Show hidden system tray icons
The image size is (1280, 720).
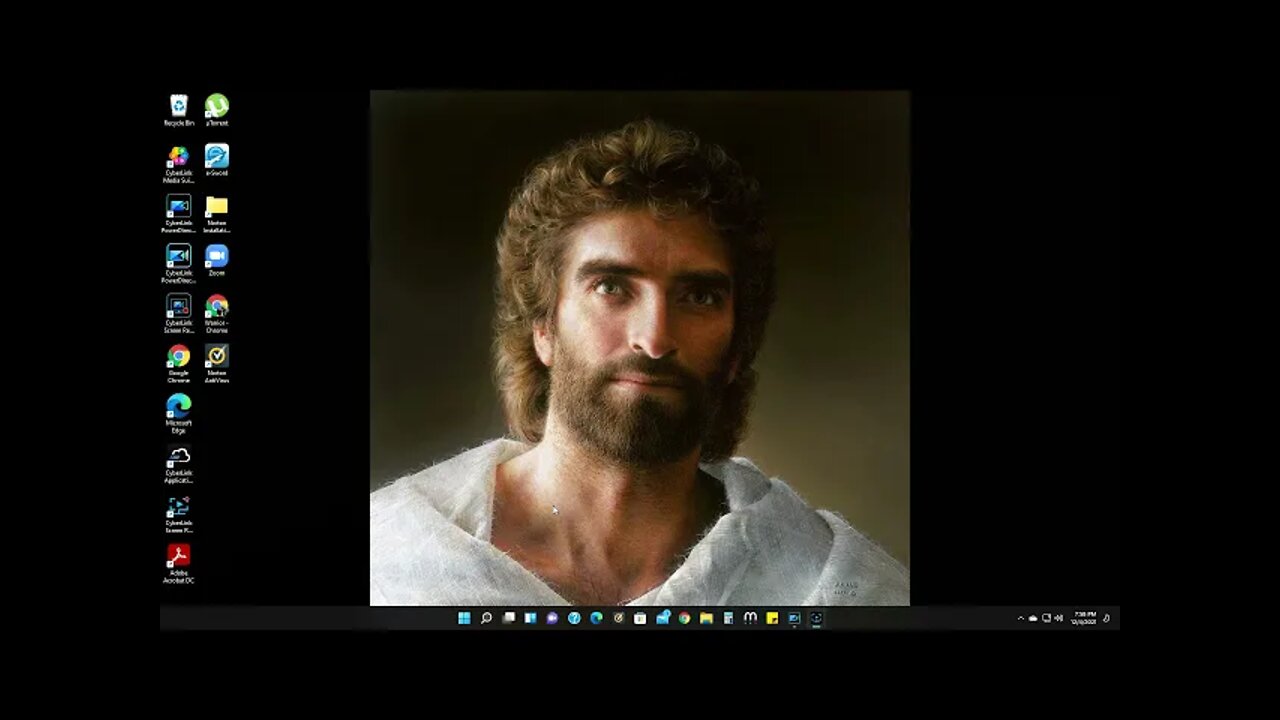coord(1021,618)
